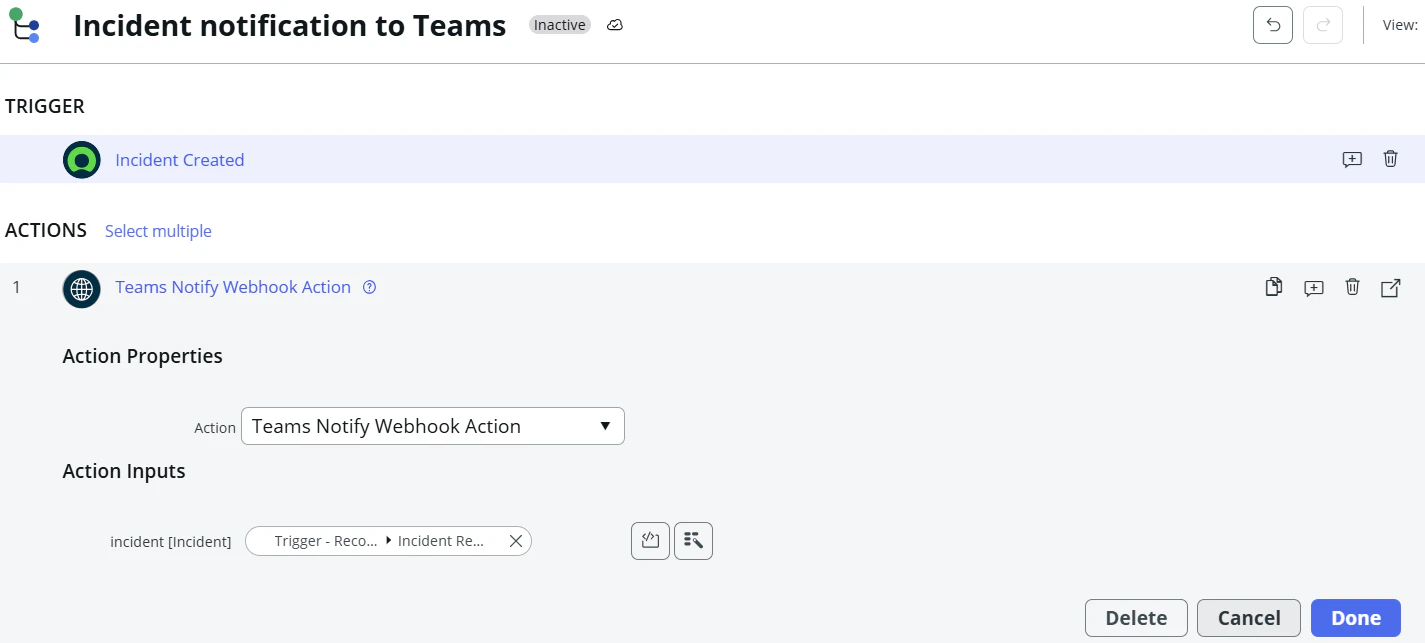Open the Incident Created trigger link
The width and height of the screenshot is (1425, 643).
[180, 160]
